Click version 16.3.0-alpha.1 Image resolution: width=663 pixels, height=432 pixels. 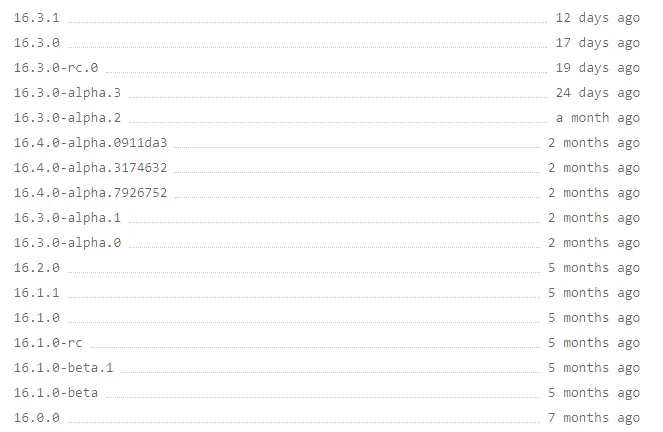(67, 217)
